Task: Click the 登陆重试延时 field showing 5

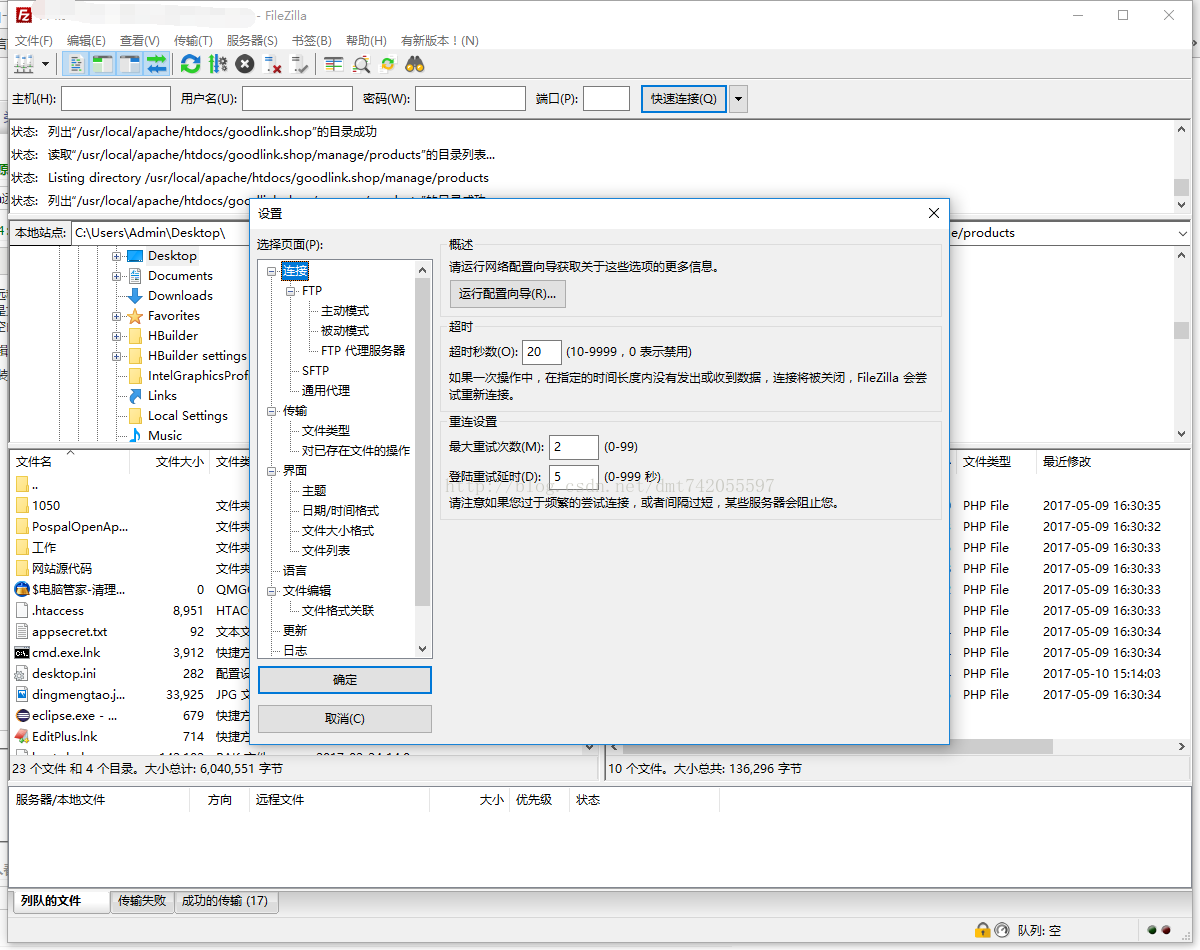Action: coord(574,477)
